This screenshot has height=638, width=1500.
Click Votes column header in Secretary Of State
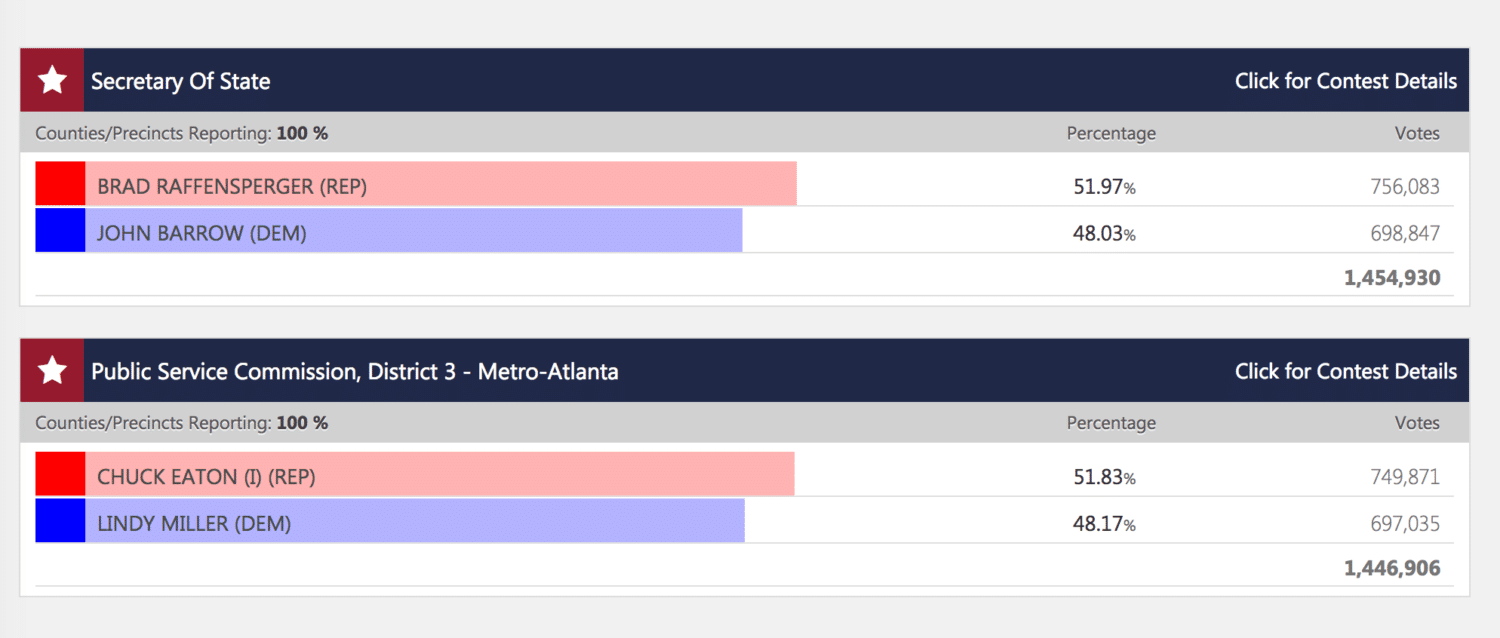click(1417, 133)
